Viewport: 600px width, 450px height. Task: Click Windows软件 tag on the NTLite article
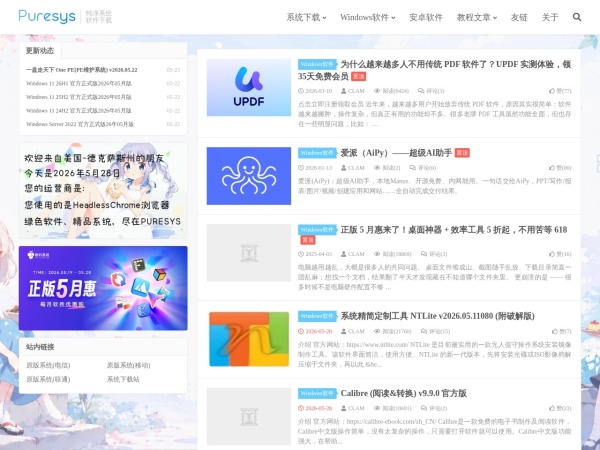[317, 316]
